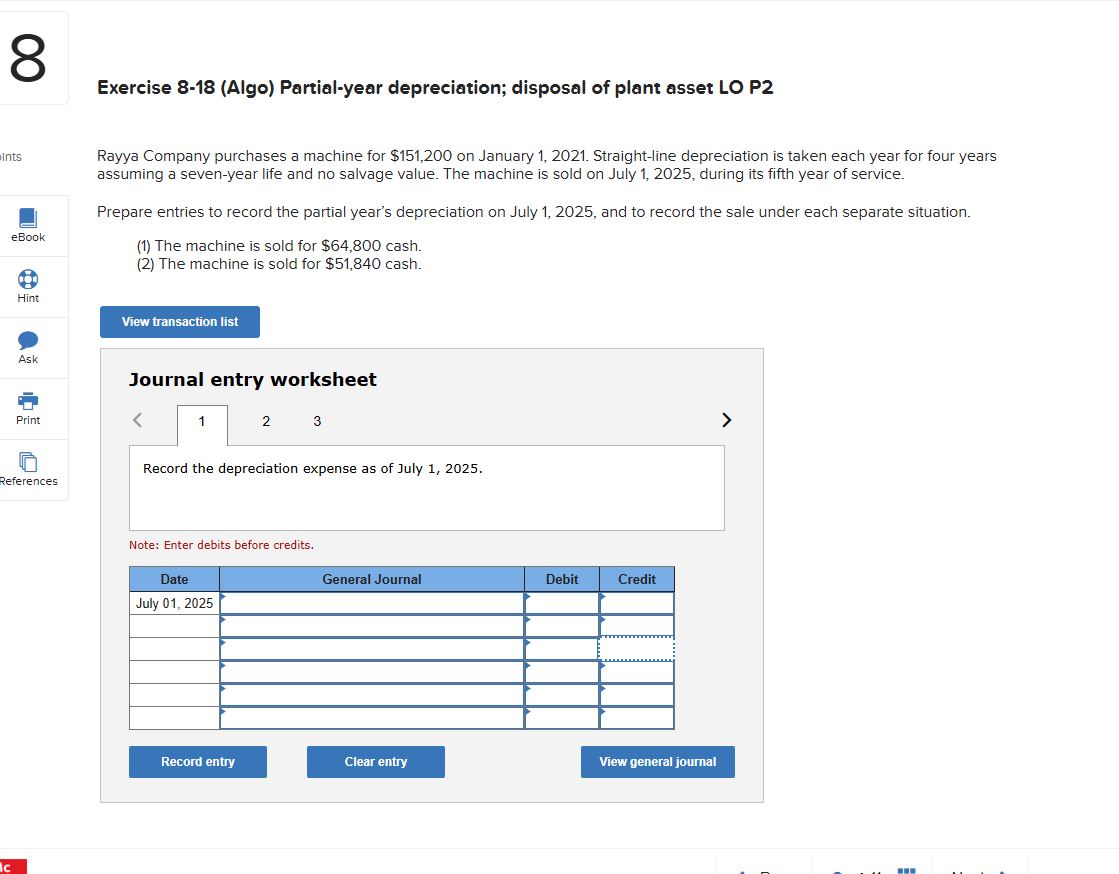This screenshot has height=874, width=1119.
Task: Select Credit cell in second row
Action: 637,626
